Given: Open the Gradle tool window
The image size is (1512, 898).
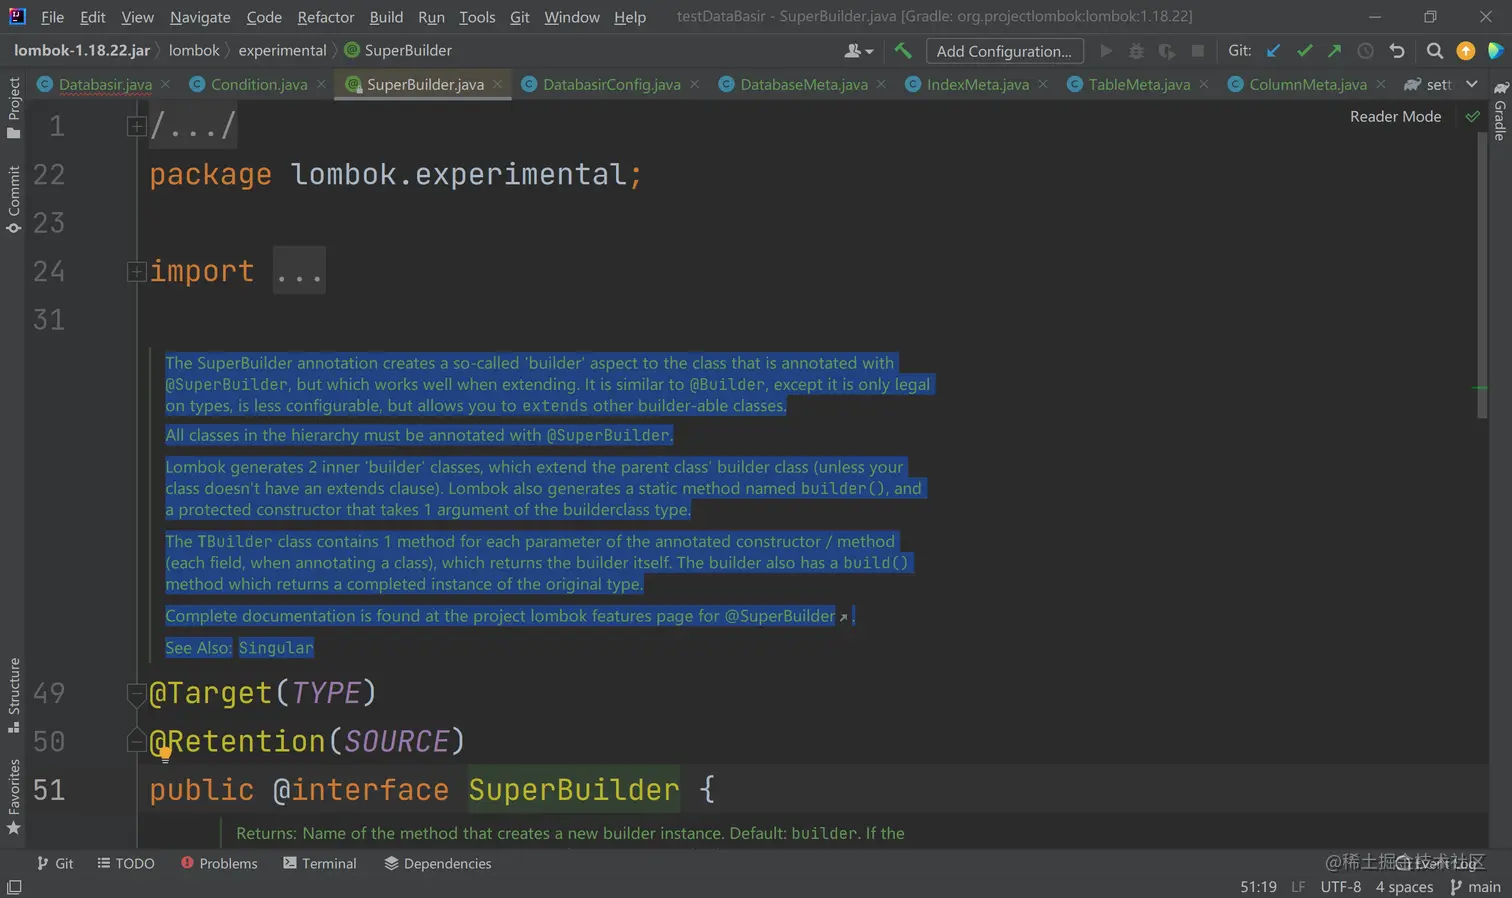Looking at the screenshot, I should point(1500,111).
